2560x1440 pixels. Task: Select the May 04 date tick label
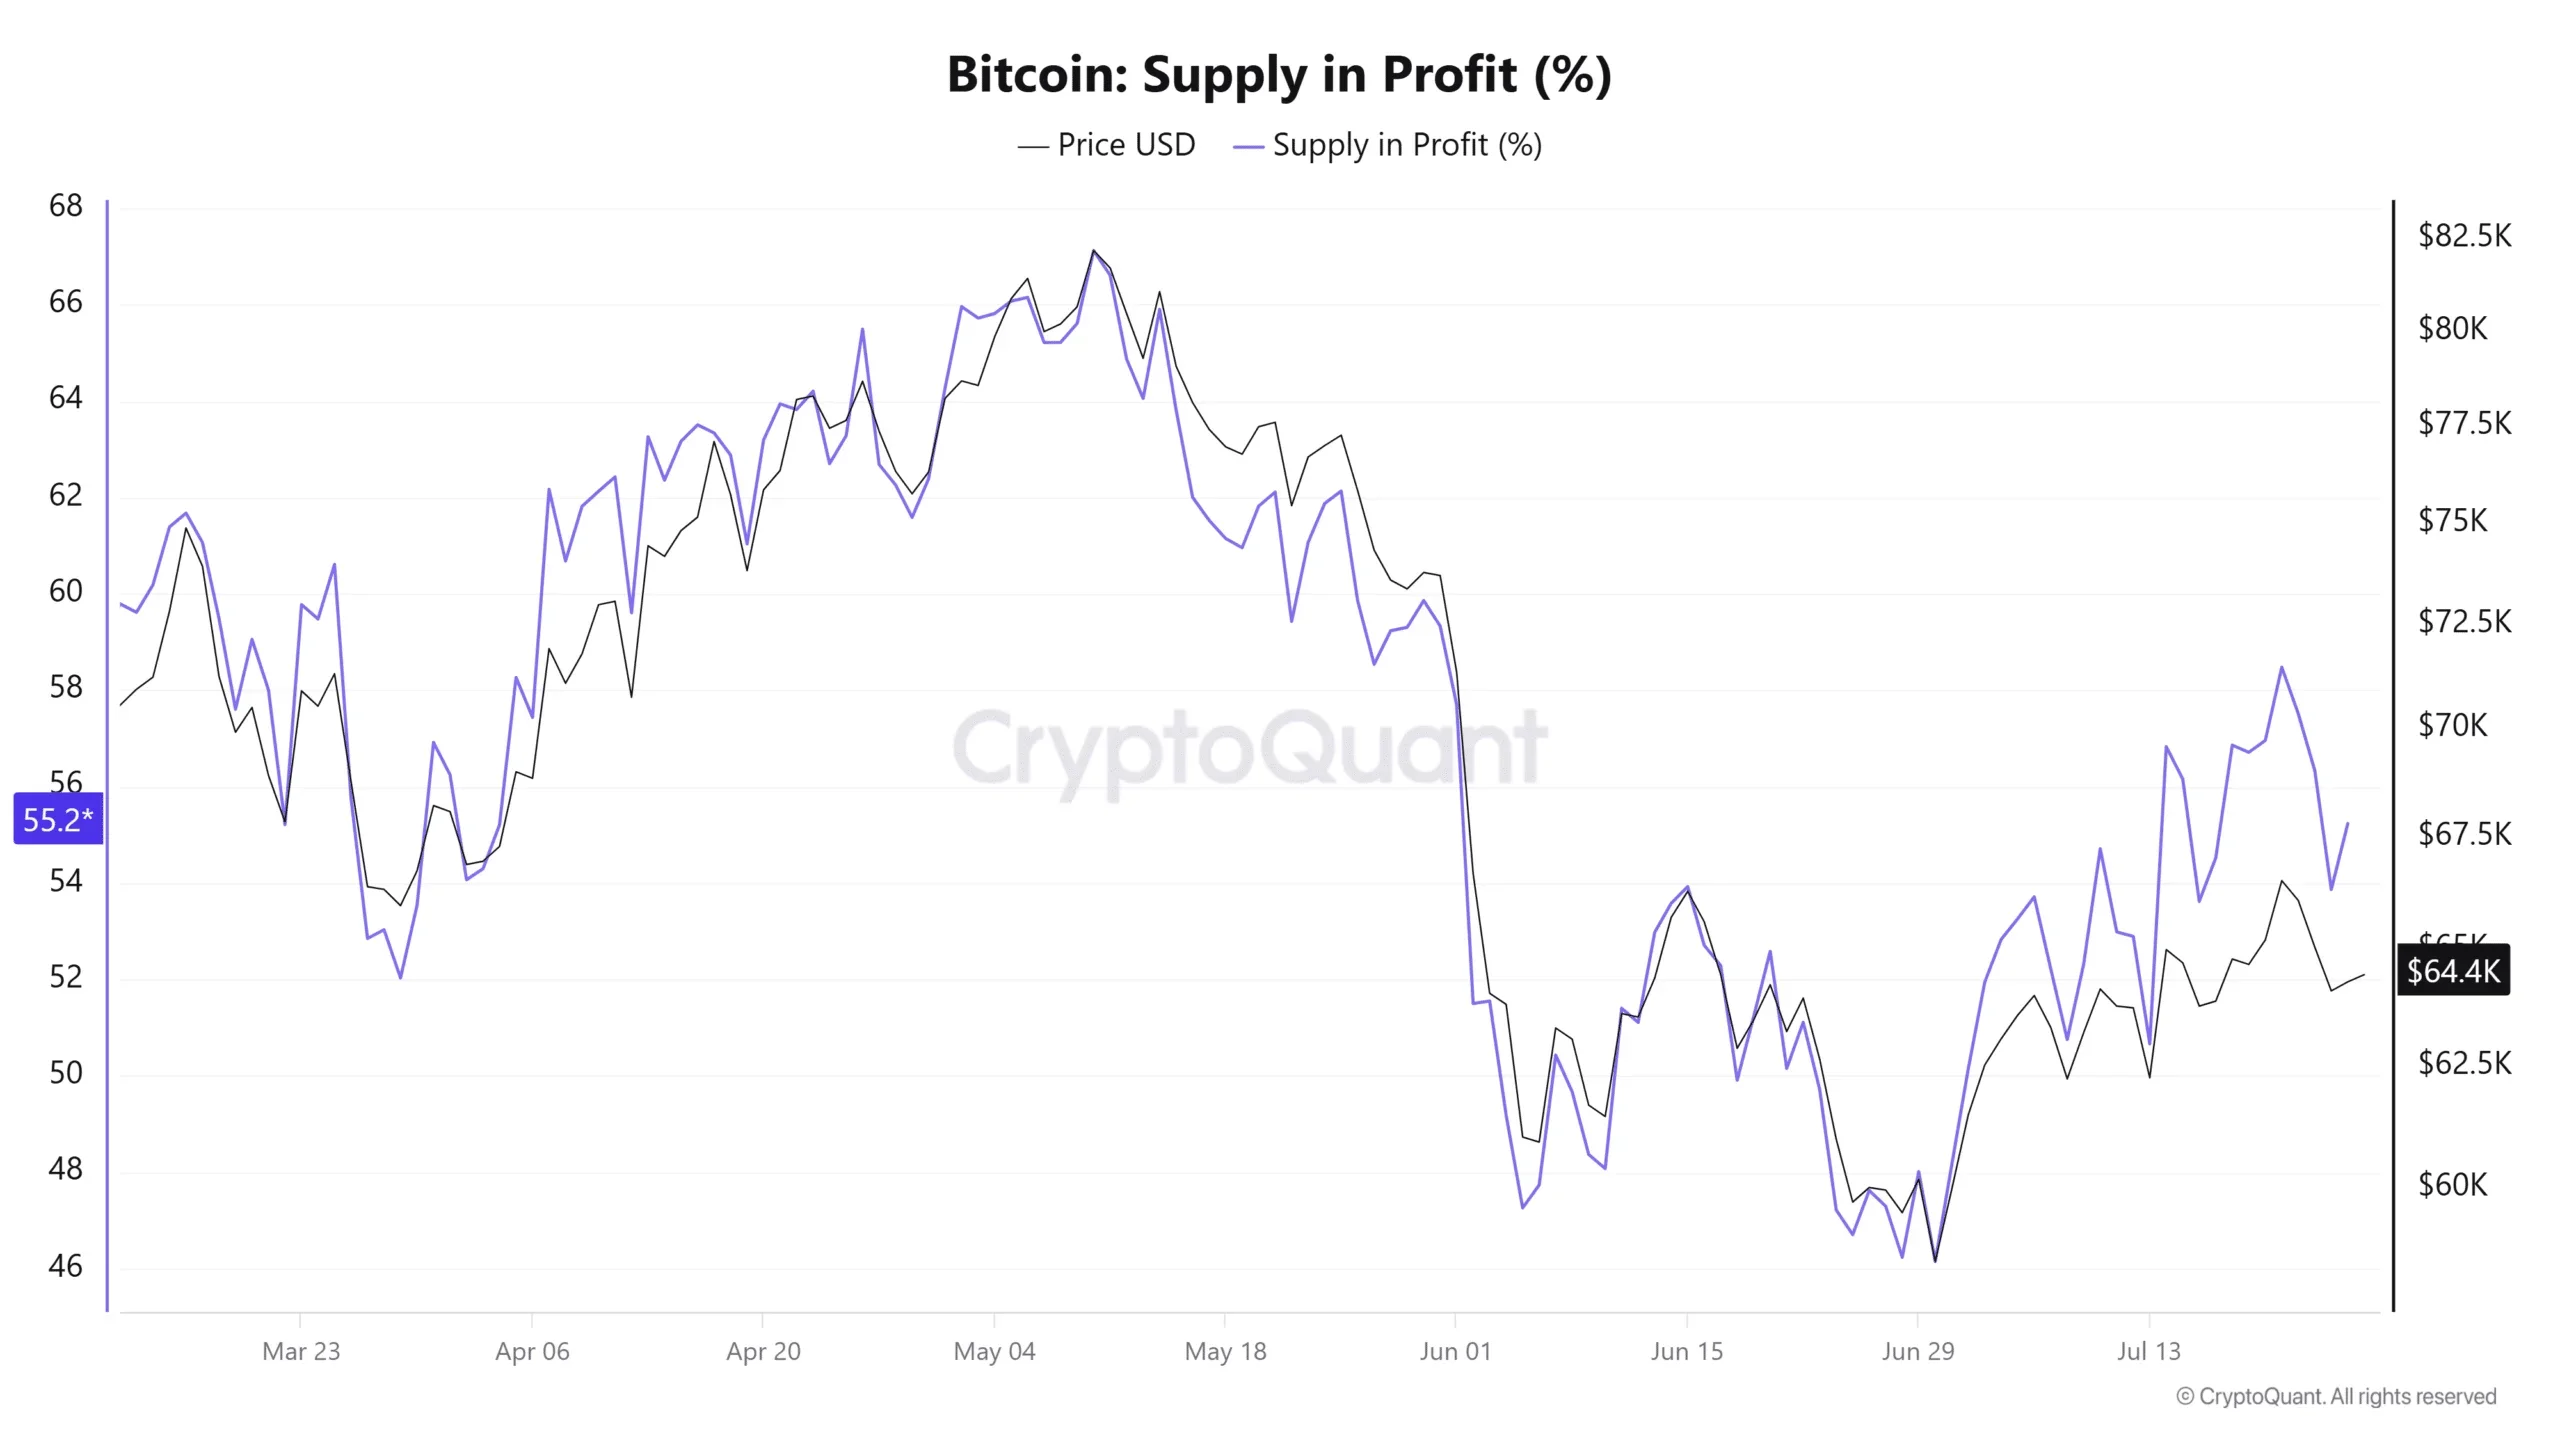(x=994, y=1351)
